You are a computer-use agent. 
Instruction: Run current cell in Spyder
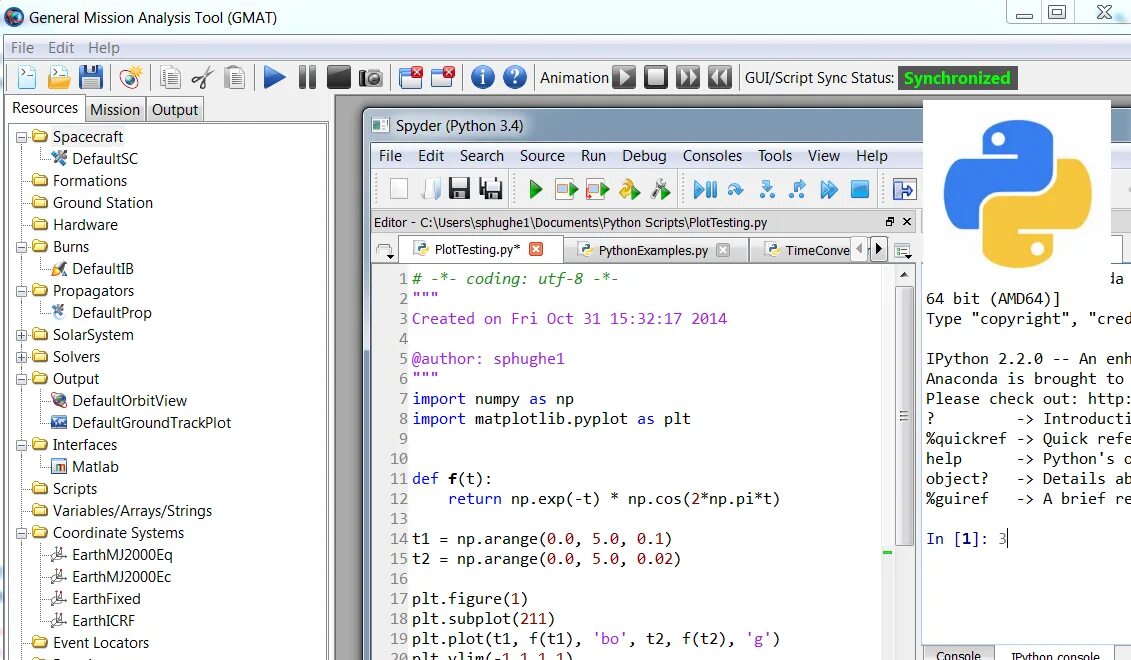(x=566, y=189)
